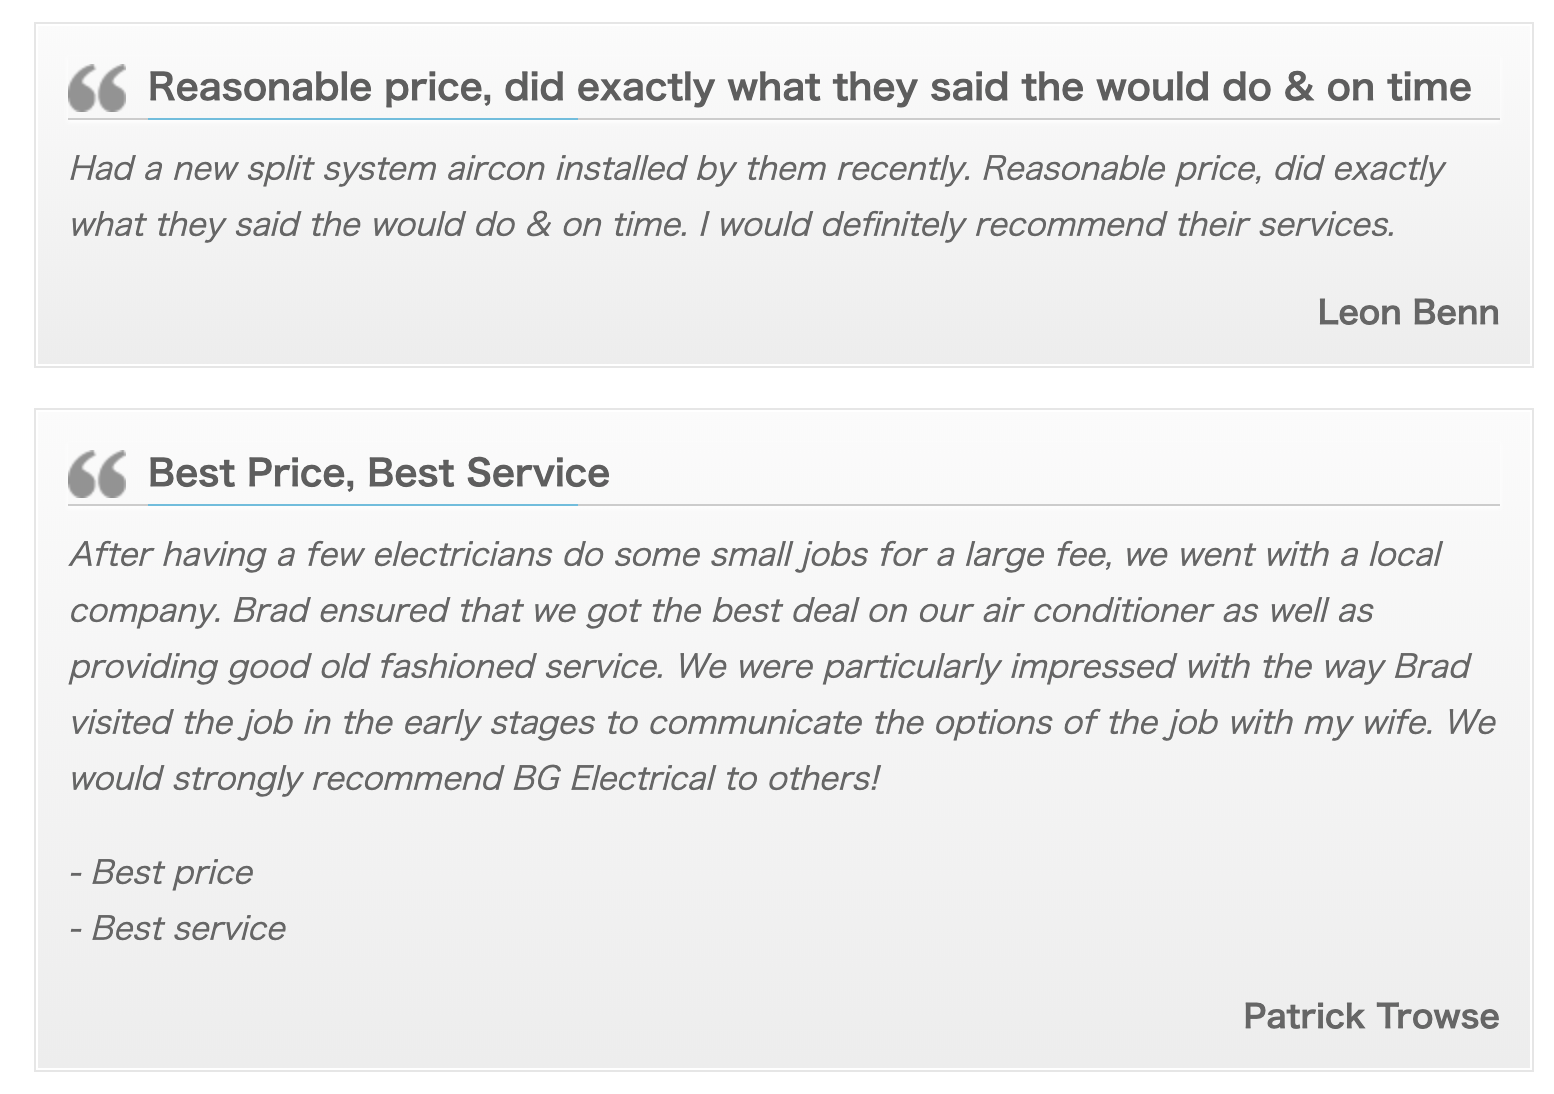Click the split system aircon review text
The image size is (1554, 1094).
click(x=757, y=196)
